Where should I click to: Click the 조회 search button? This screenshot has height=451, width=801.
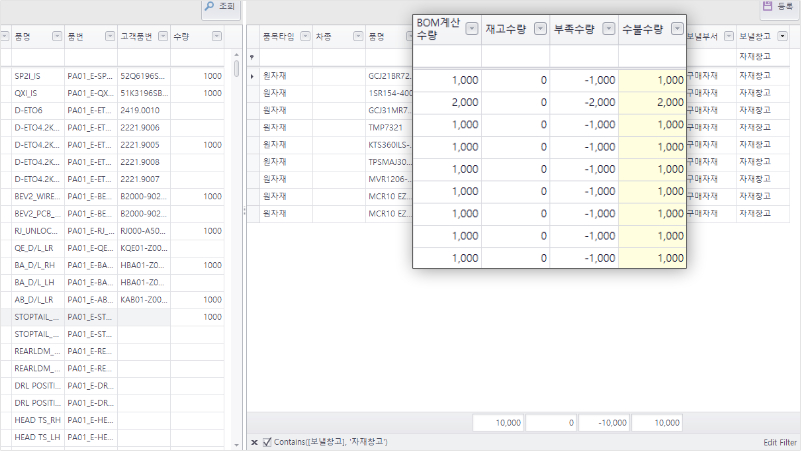pos(221,8)
